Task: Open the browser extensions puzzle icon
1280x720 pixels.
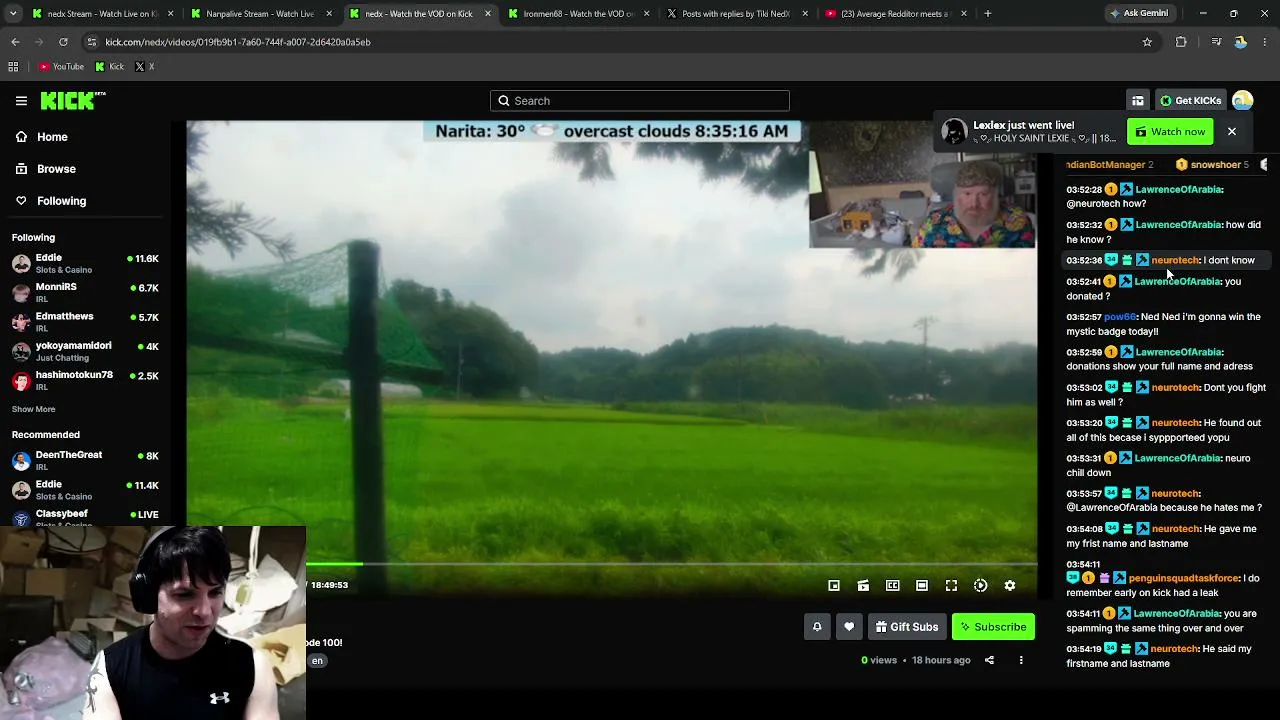Action: (1181, 42)
